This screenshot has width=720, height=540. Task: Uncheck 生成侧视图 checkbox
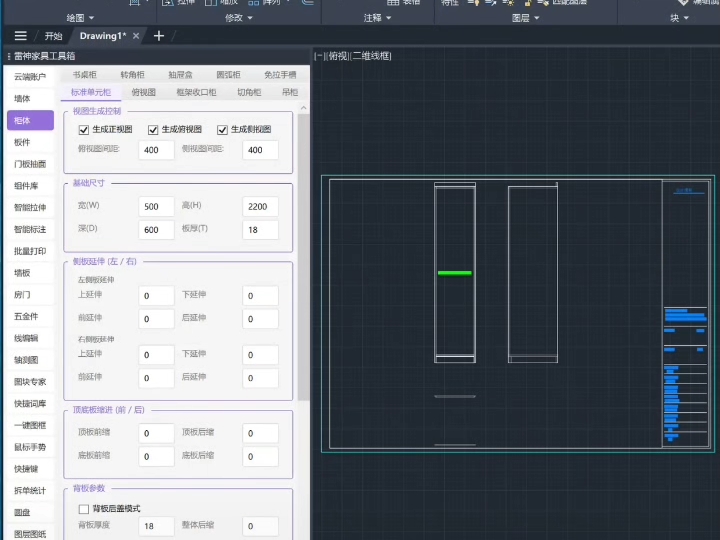[x=222, y=130]
